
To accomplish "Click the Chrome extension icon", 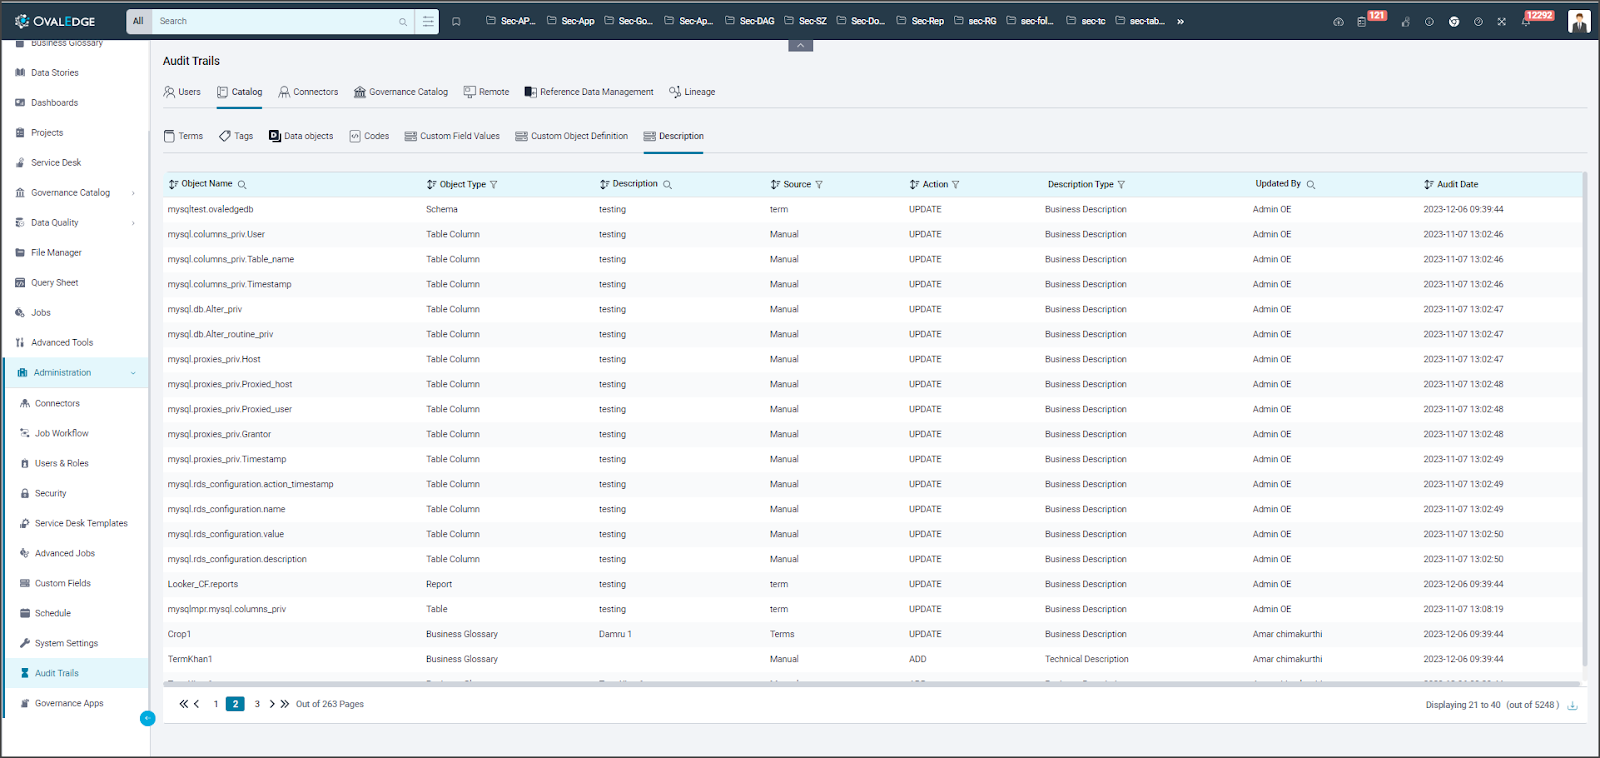I will (1454, 21).
